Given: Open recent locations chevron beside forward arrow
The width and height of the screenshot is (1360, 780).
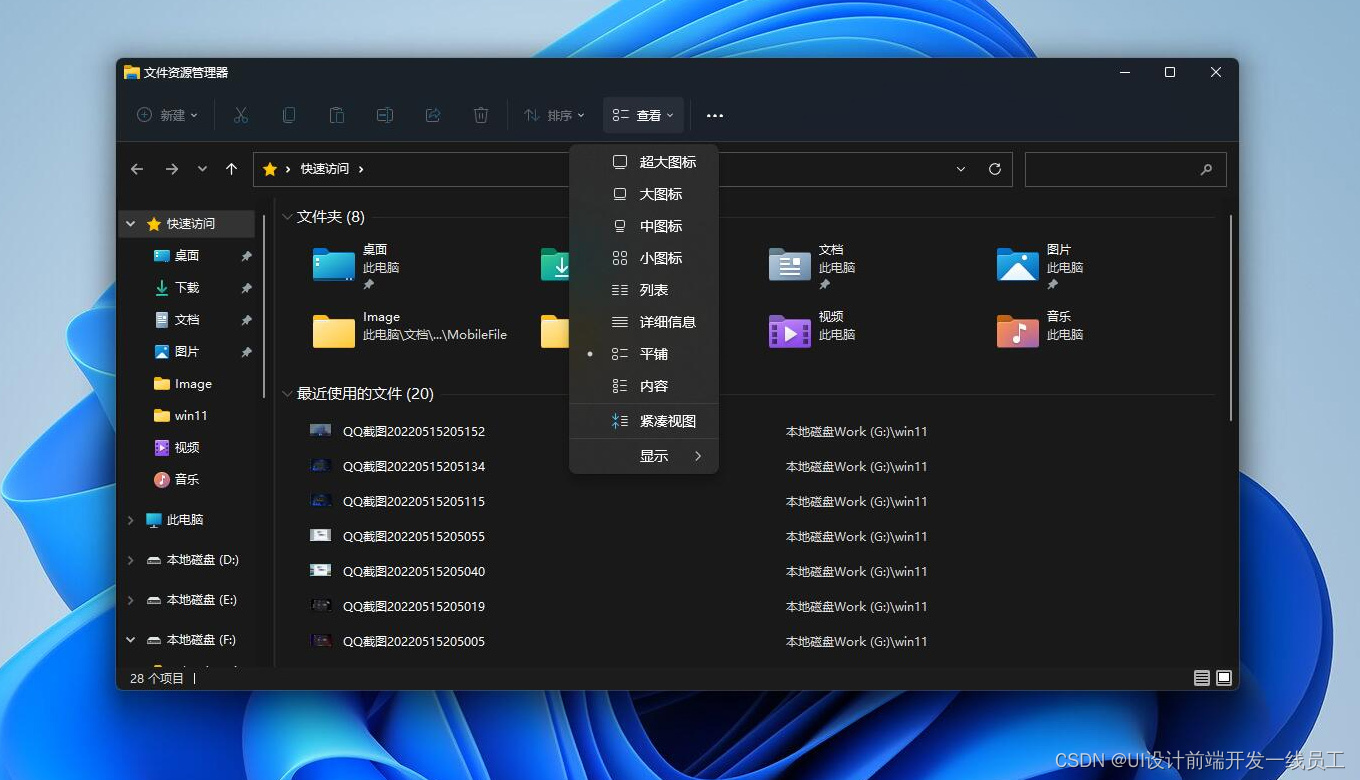Looking at the screenshot, I should [202, 169].
